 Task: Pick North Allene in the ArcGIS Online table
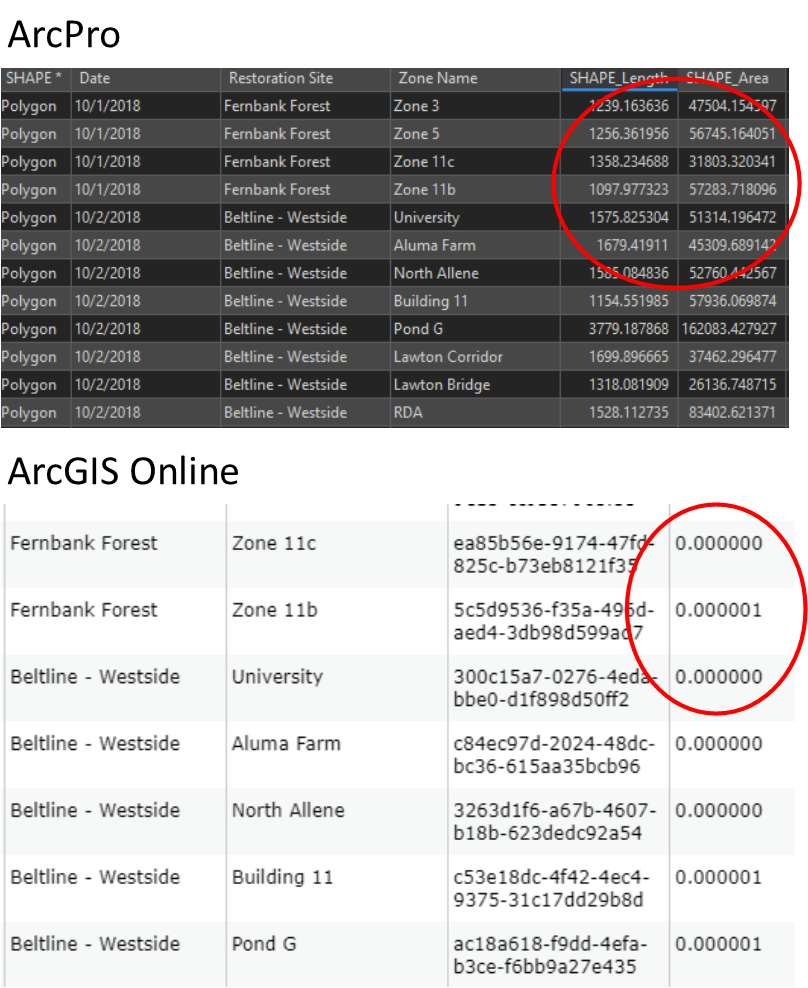tap(288, 810)
